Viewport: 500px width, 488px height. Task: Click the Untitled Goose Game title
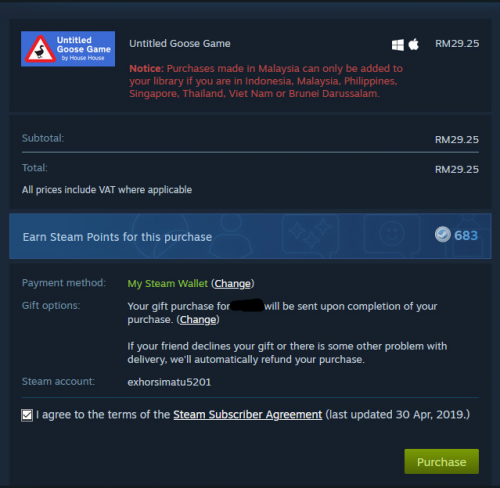click(180, 44)
